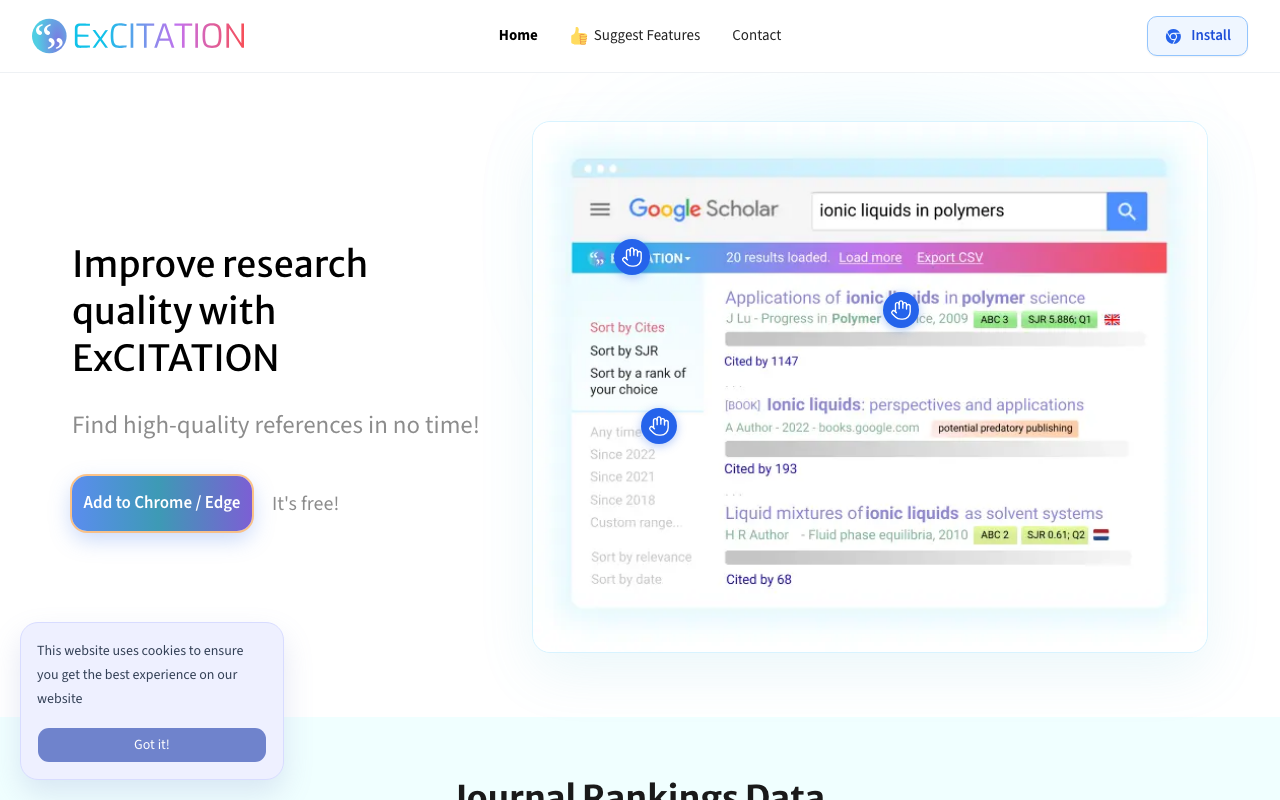
Task: Click the hand hotspot on the ExCITATION toolbar
Action: 632,257
